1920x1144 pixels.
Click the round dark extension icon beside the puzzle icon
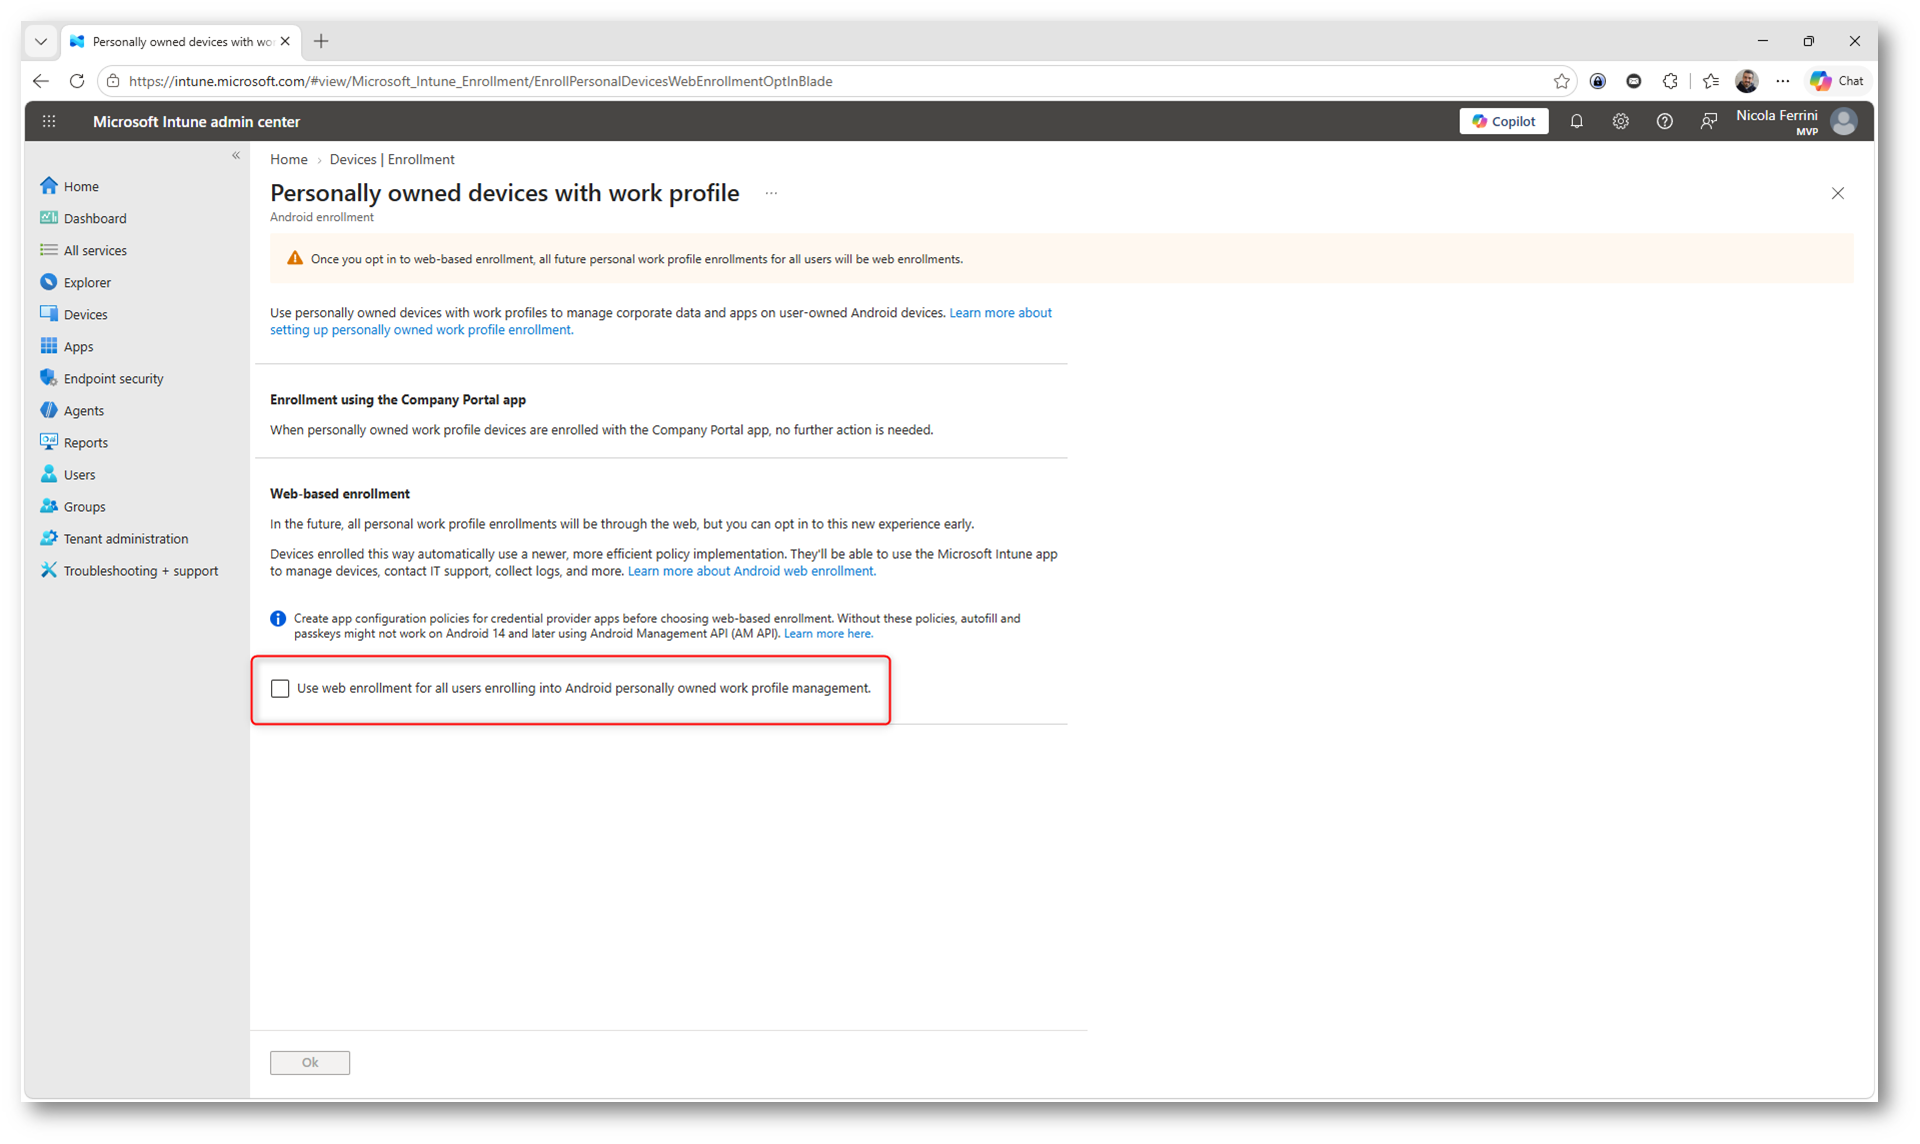(1634, 81)
